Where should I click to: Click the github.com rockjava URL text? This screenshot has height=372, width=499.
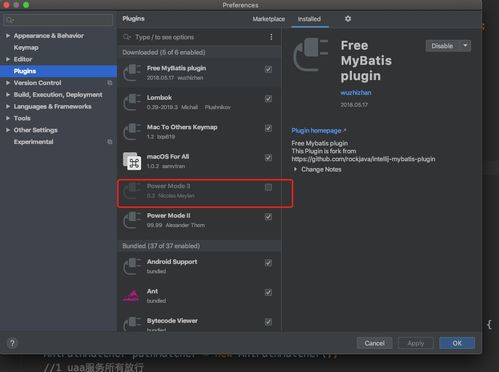(x=363, y=159)
